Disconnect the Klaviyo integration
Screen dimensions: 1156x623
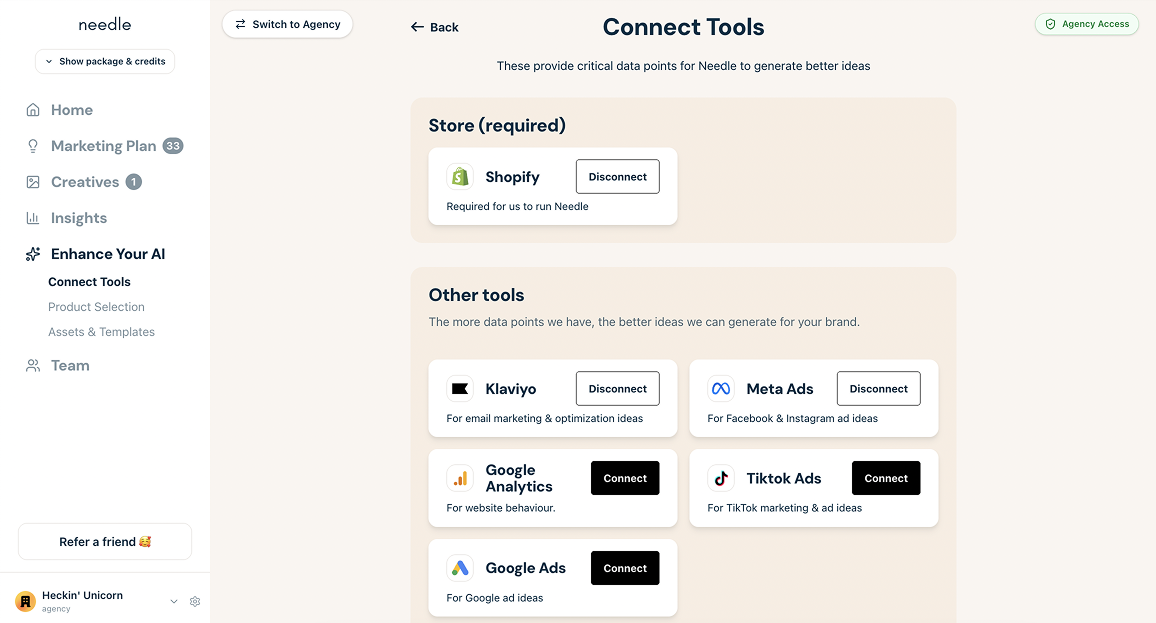(x=618, y=389)
